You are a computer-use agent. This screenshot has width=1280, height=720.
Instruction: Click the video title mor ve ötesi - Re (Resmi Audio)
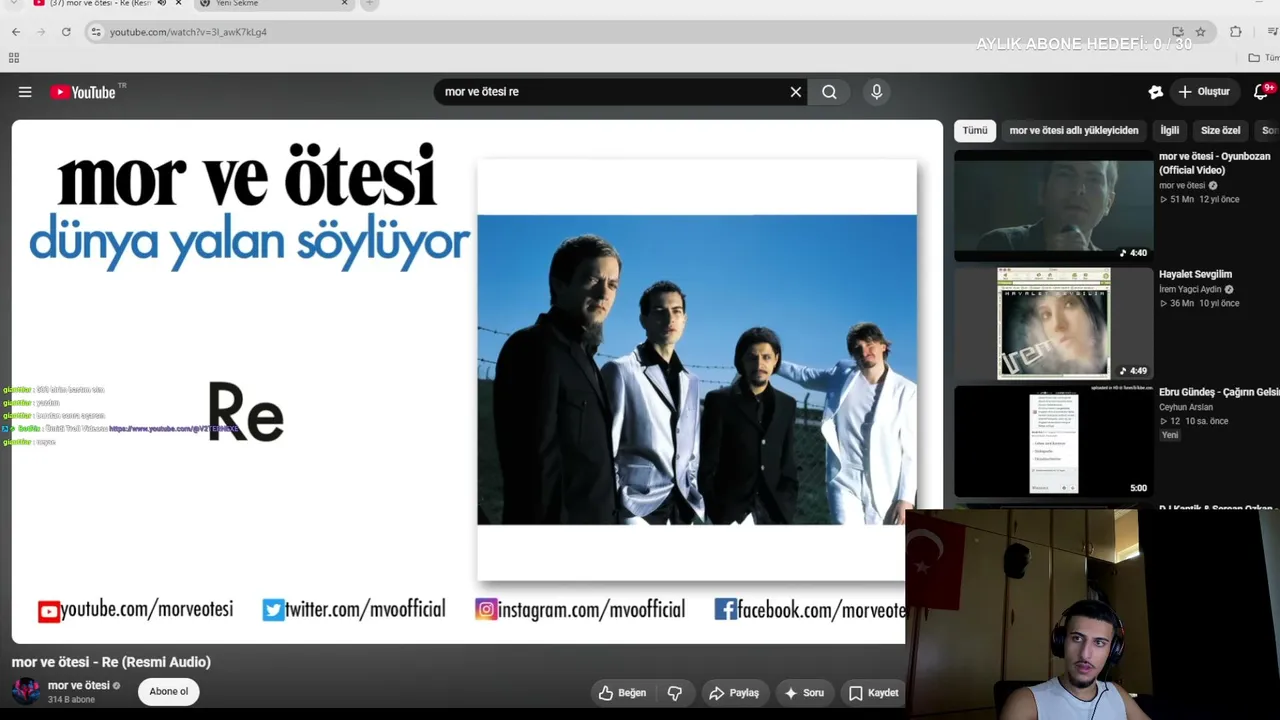pos(111,662)
